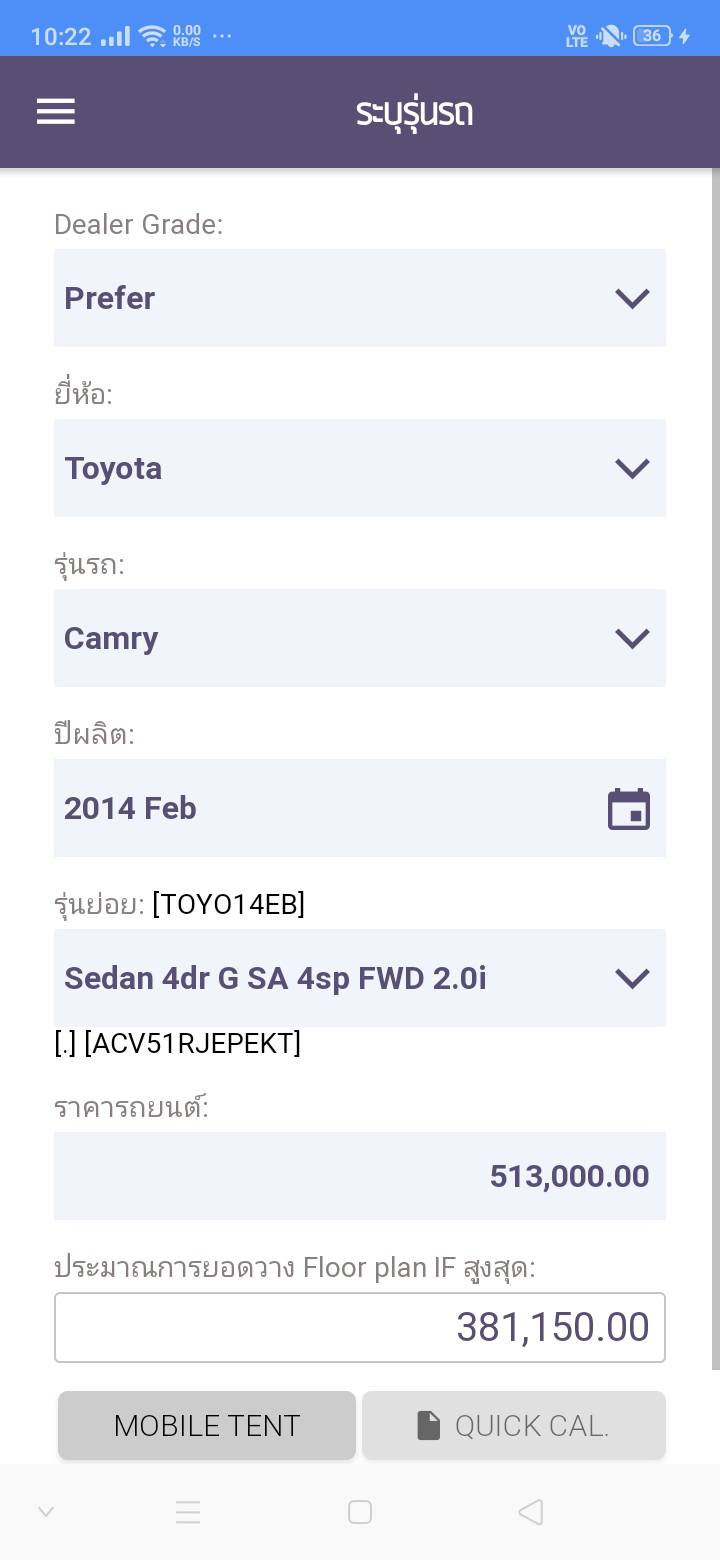The width and height of the screenshot is (720, 1560).
Task: Tap the keyboard hide down arrow
Action: pos(46,1512)
